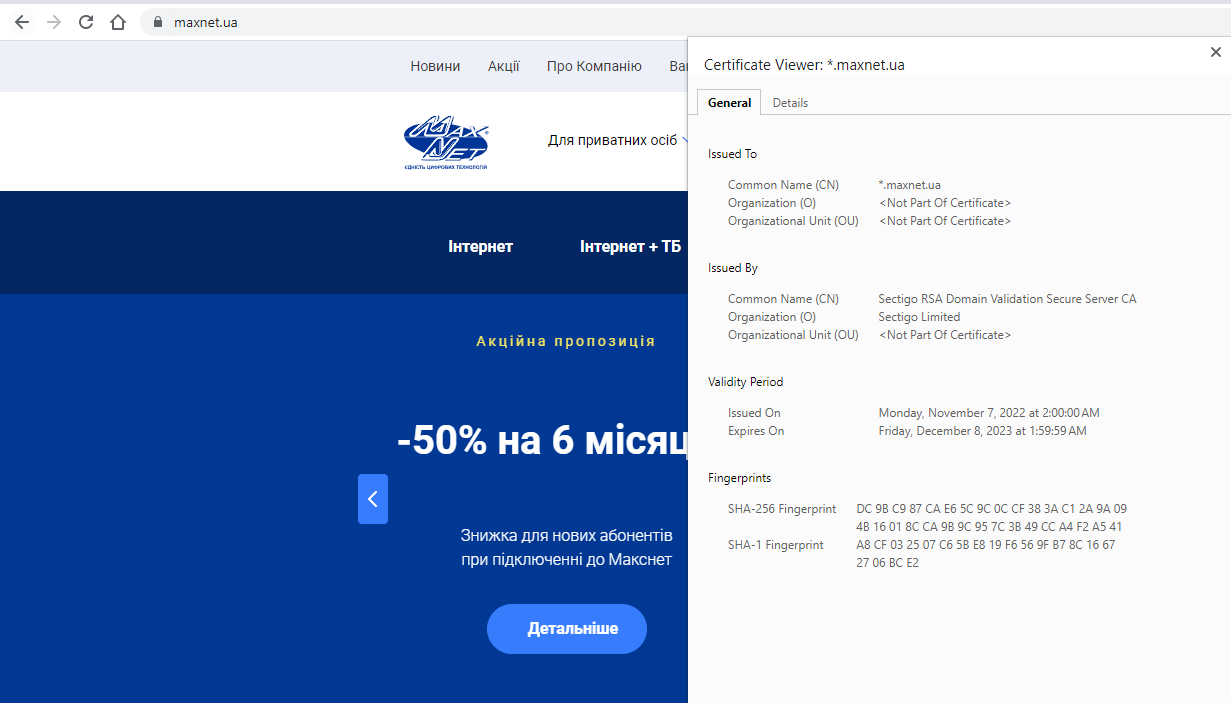
Task: Click the Maxnet logo
Action: point(446,141)
